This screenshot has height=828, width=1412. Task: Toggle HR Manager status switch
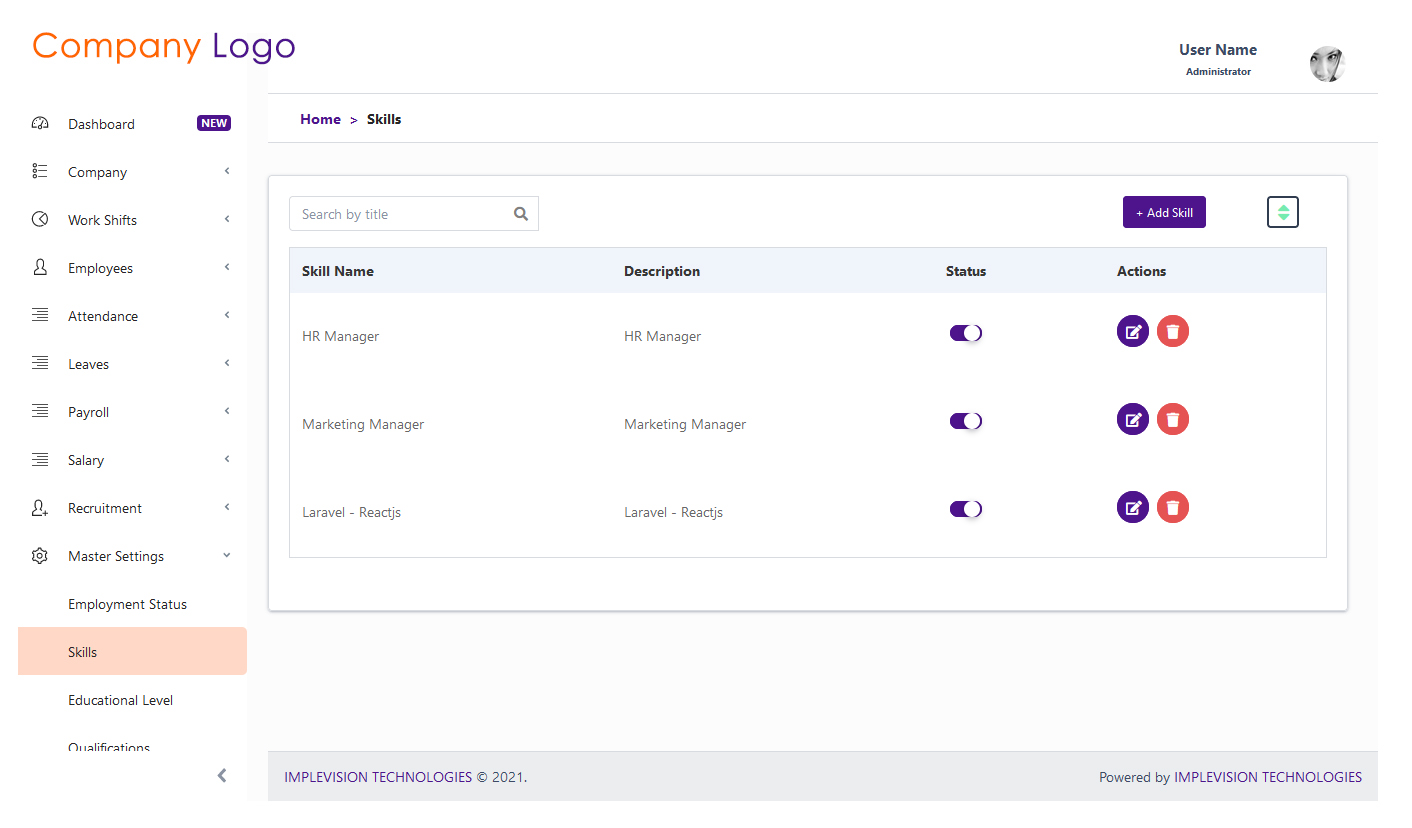[966, 333]
